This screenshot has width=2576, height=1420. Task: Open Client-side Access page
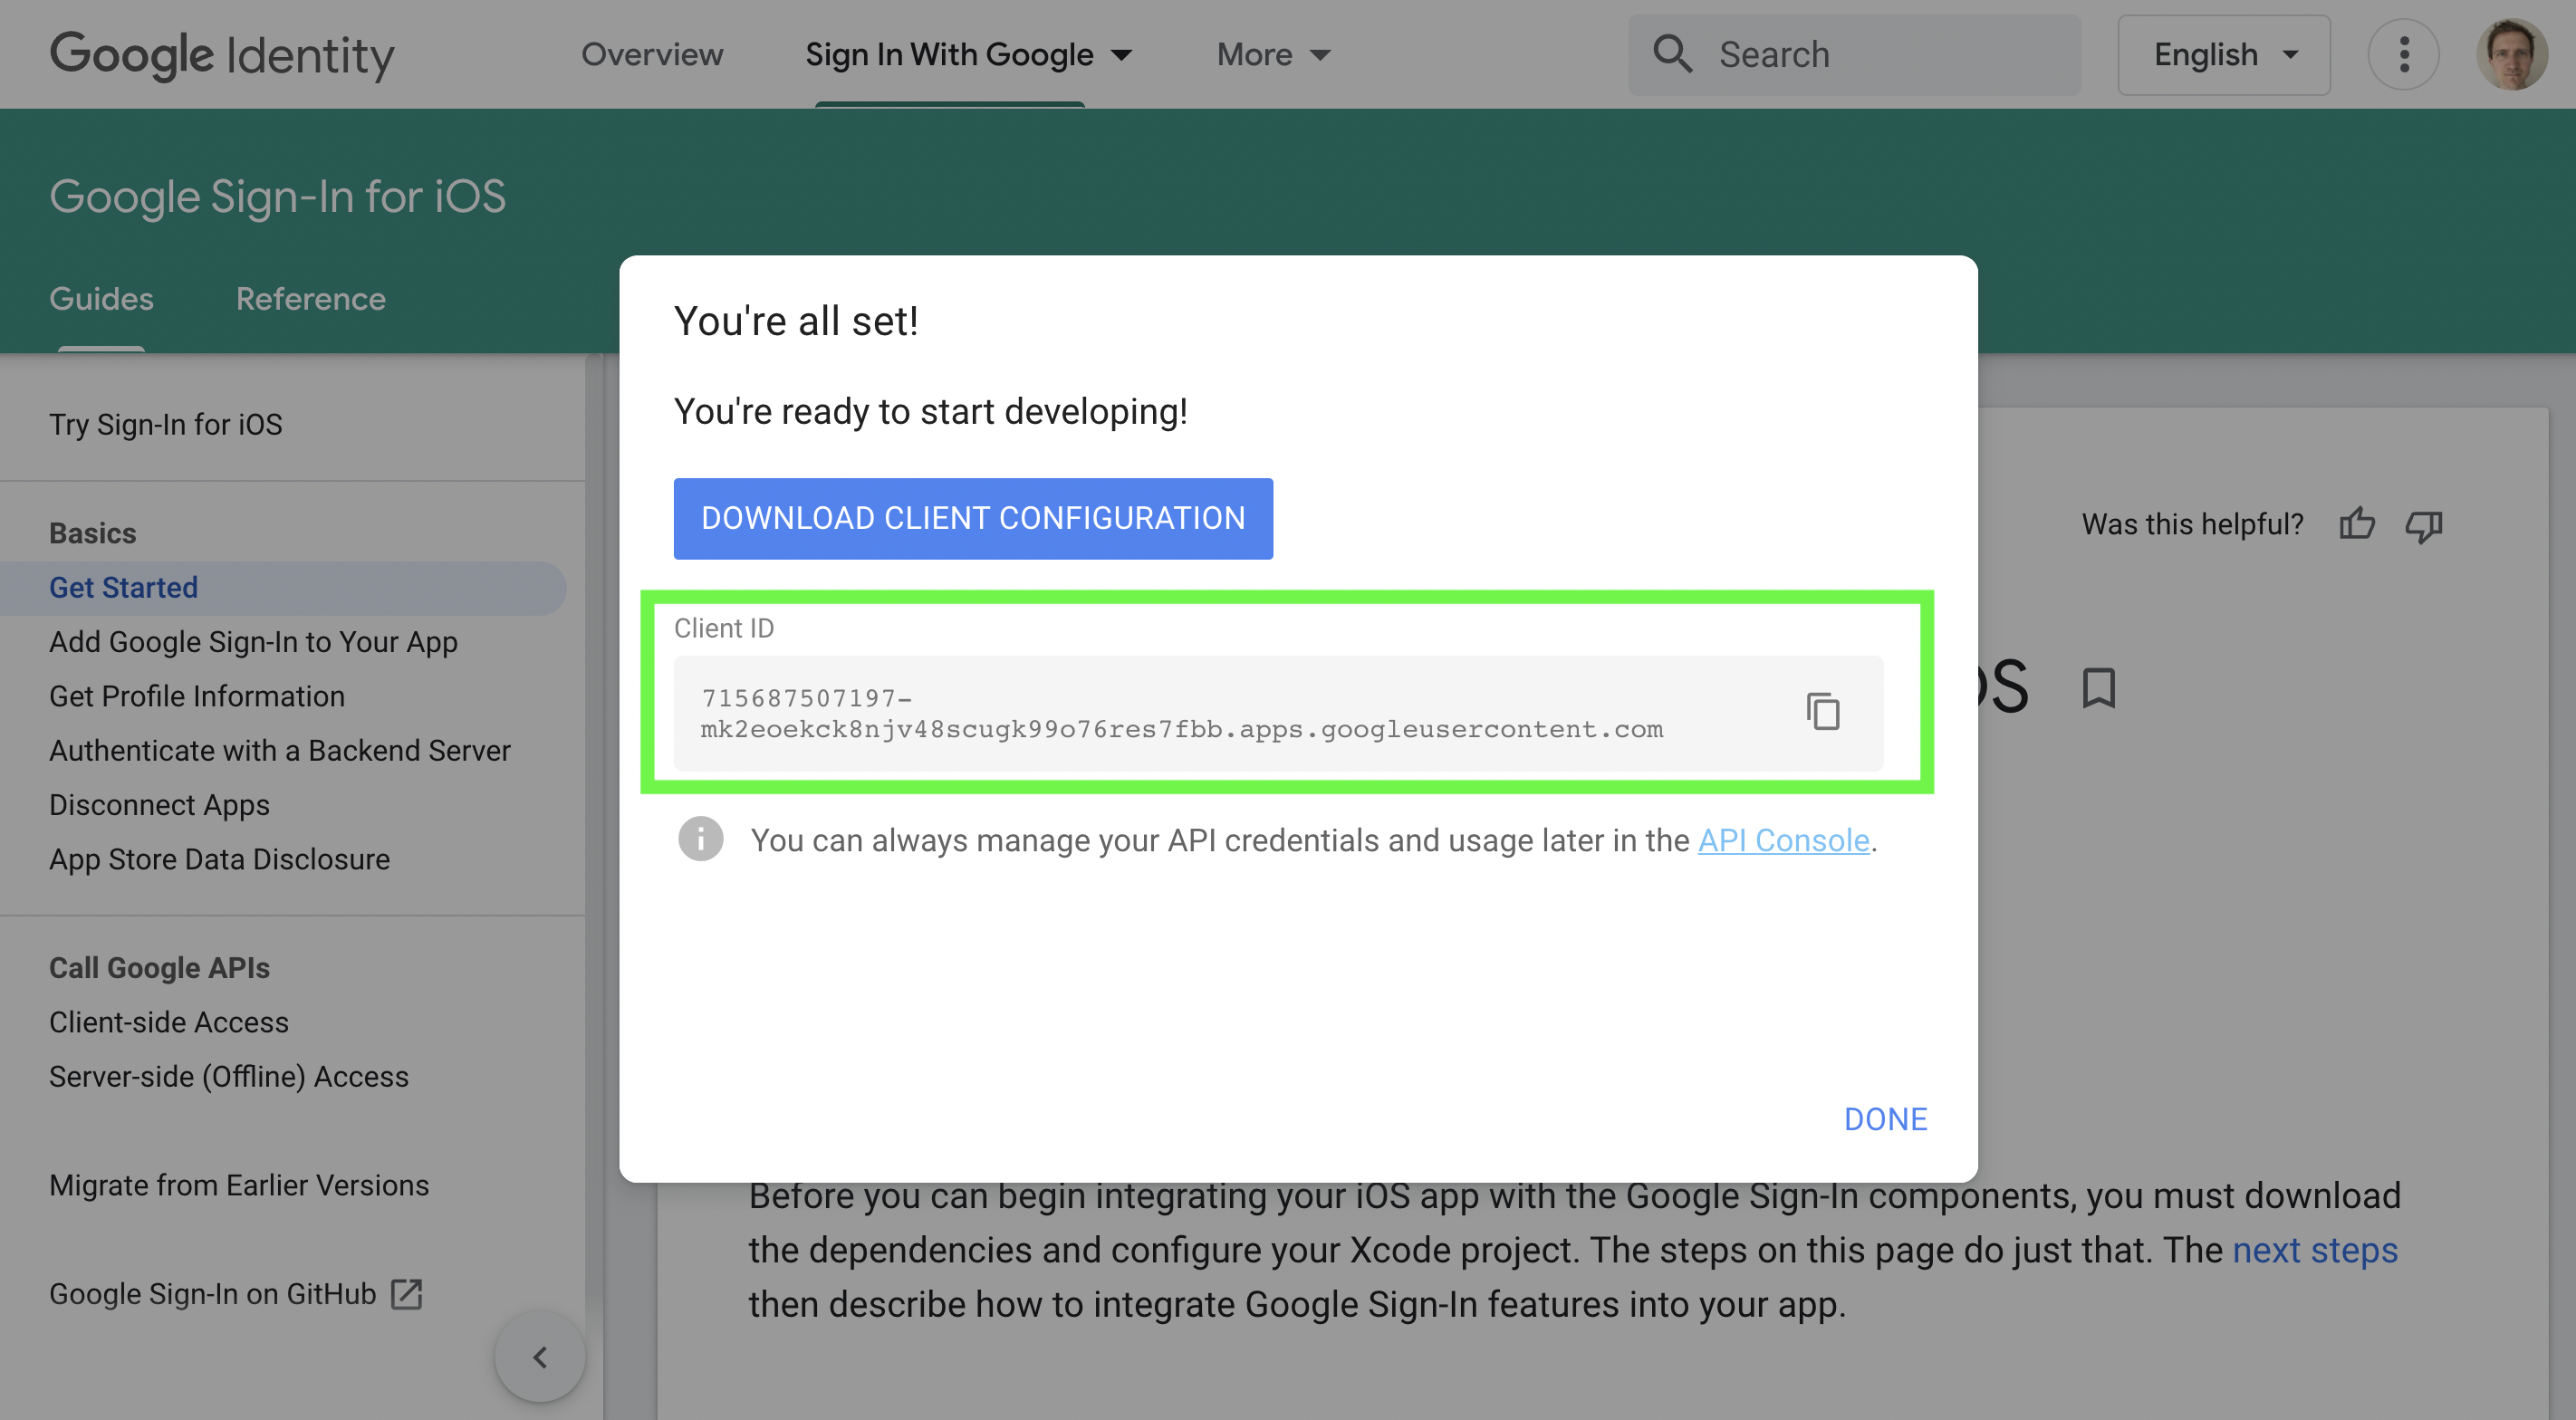click(169, 1022)
